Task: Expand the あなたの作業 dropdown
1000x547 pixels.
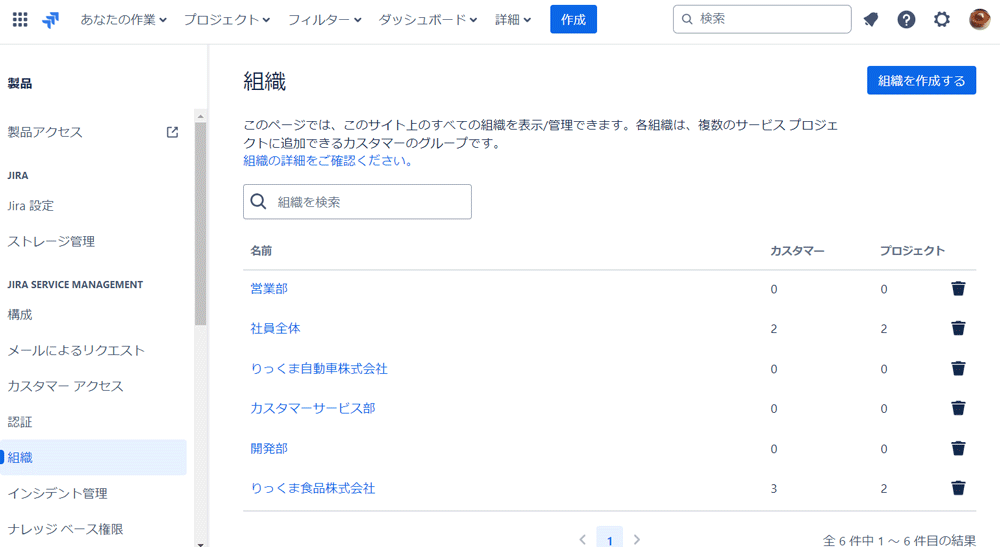Action: pyautogui.click(x=123, y=20)
